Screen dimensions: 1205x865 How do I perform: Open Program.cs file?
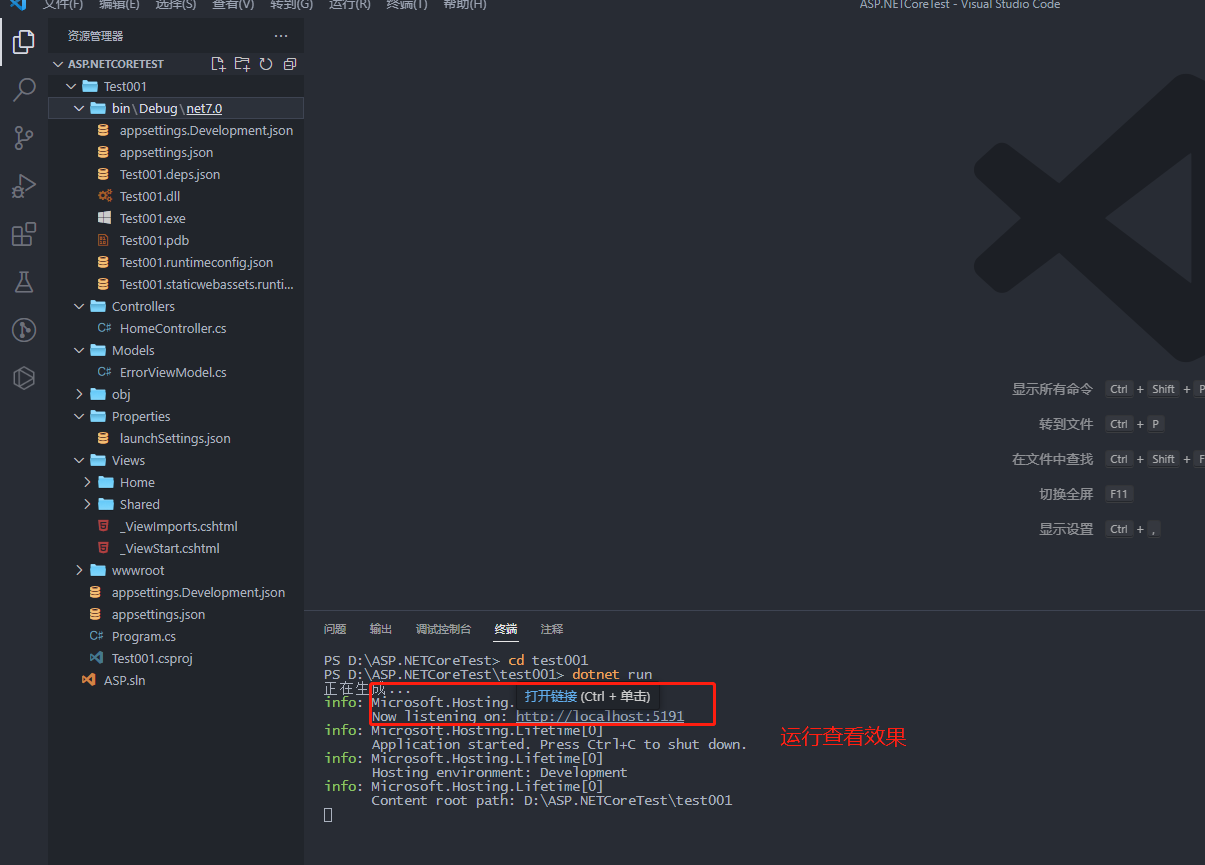coord(144,636)
